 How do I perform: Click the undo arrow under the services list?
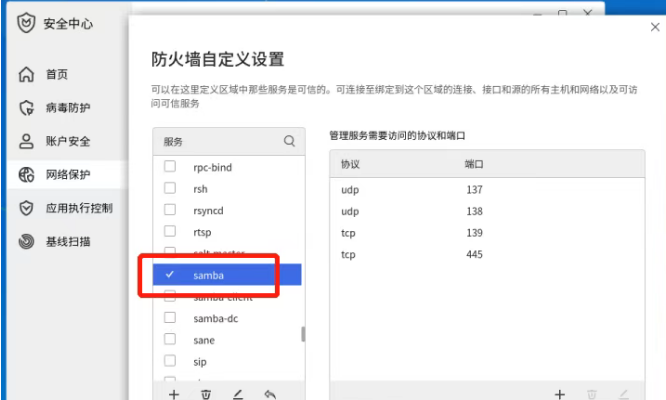coord(269,395)
